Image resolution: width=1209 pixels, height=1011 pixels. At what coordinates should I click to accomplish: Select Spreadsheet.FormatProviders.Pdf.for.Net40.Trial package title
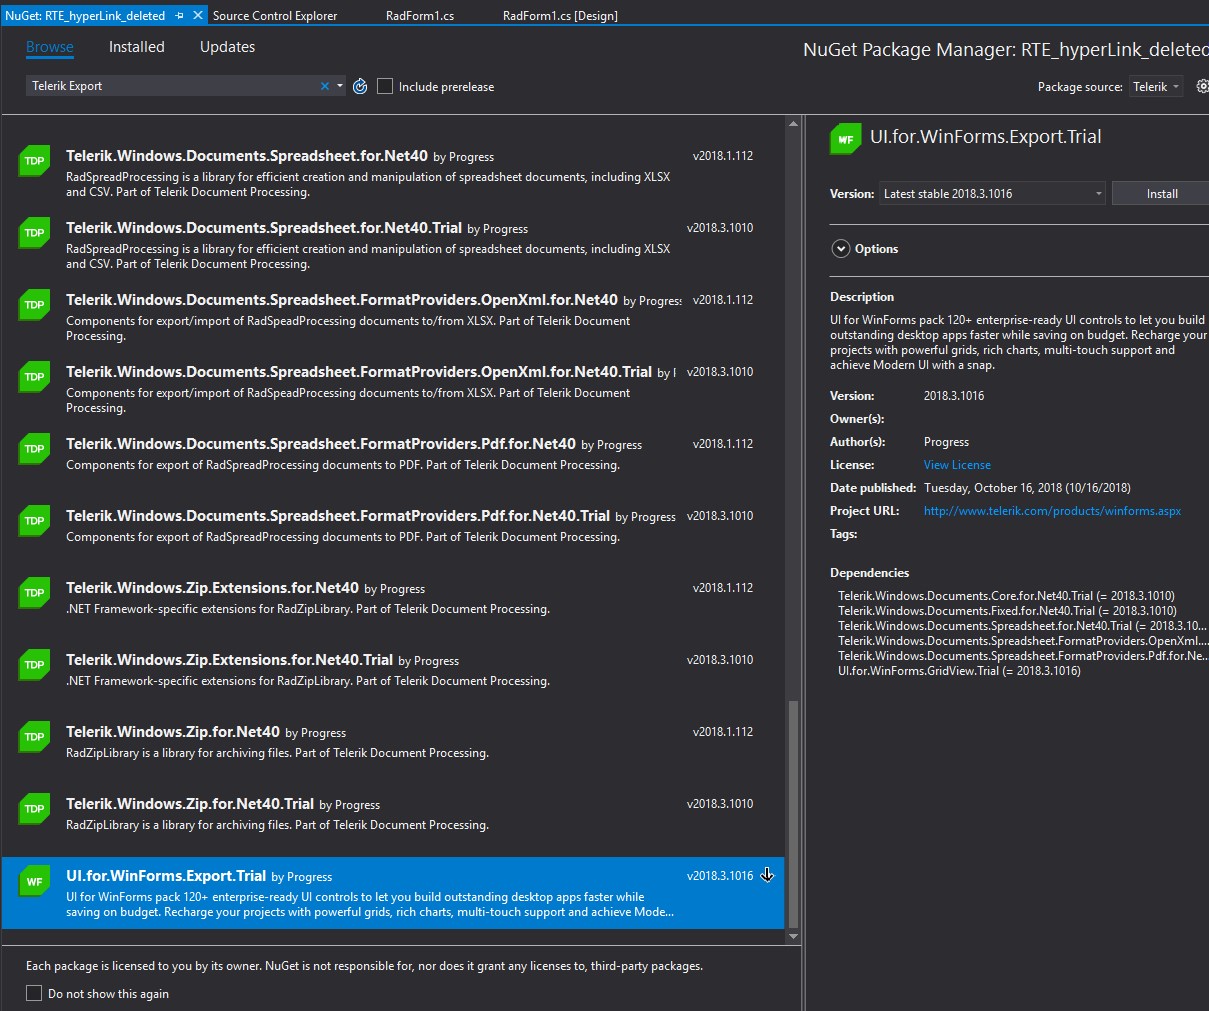[x=338, y=516]
